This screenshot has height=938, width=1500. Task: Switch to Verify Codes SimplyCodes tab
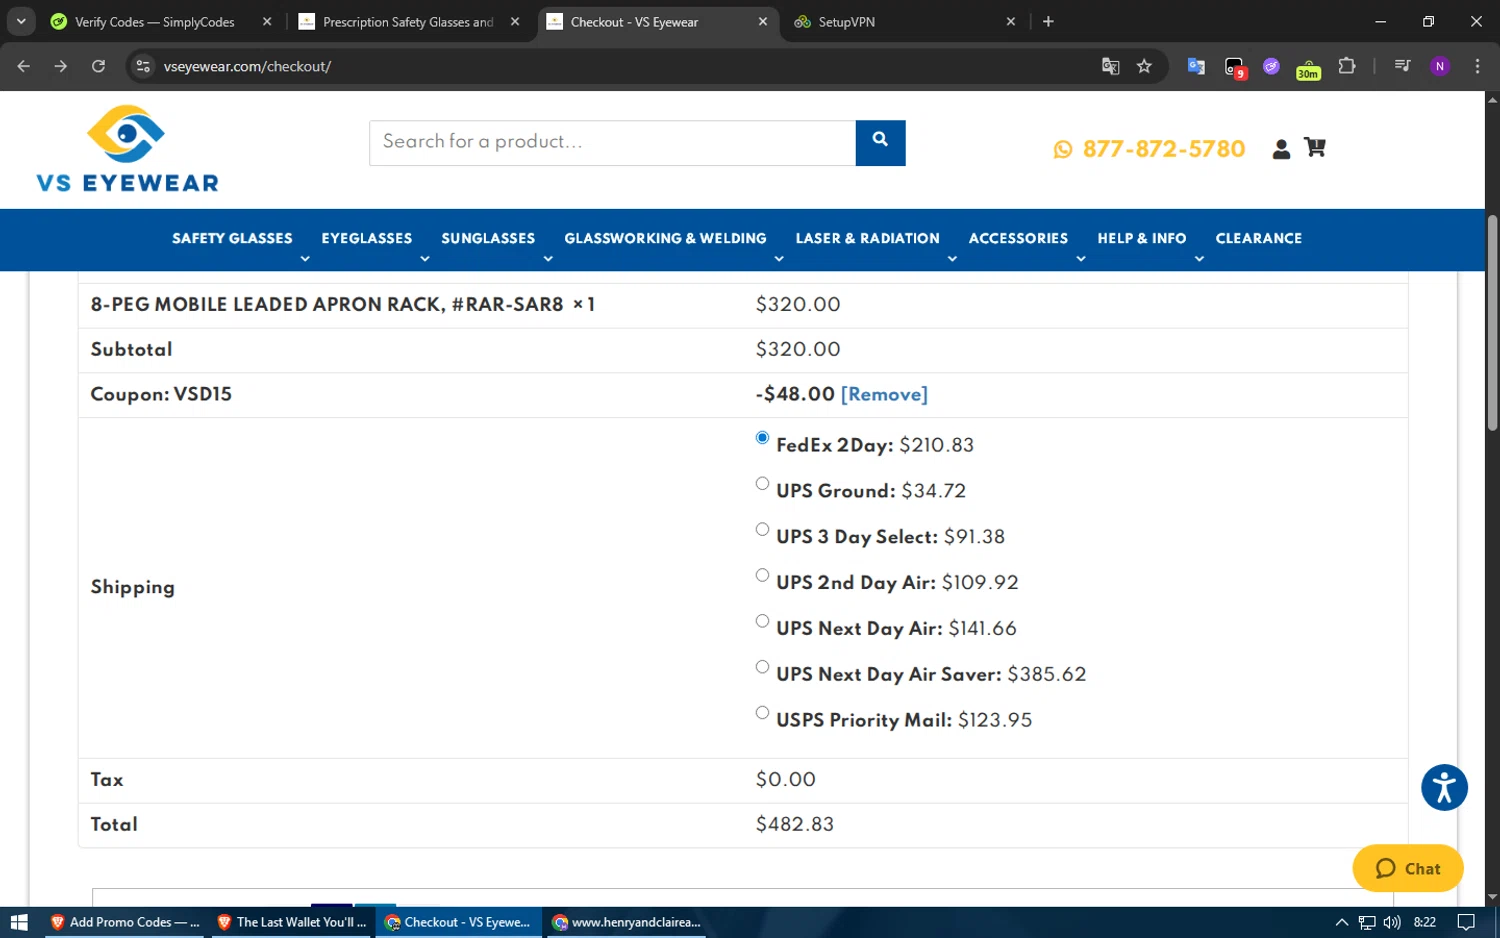[155, 22]
